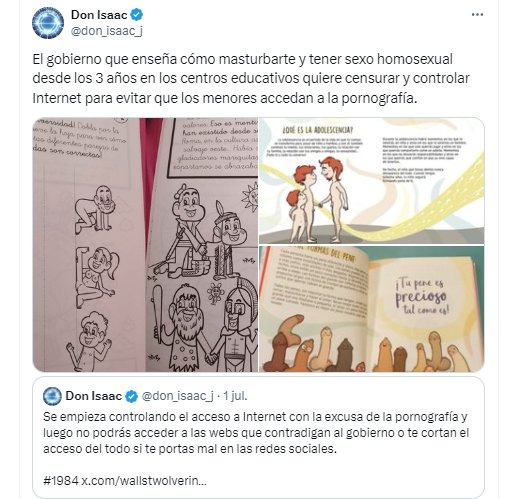Open the bottom-right open-book photo
The height and width of the screenshot is (499, 508).
(372, 309)
